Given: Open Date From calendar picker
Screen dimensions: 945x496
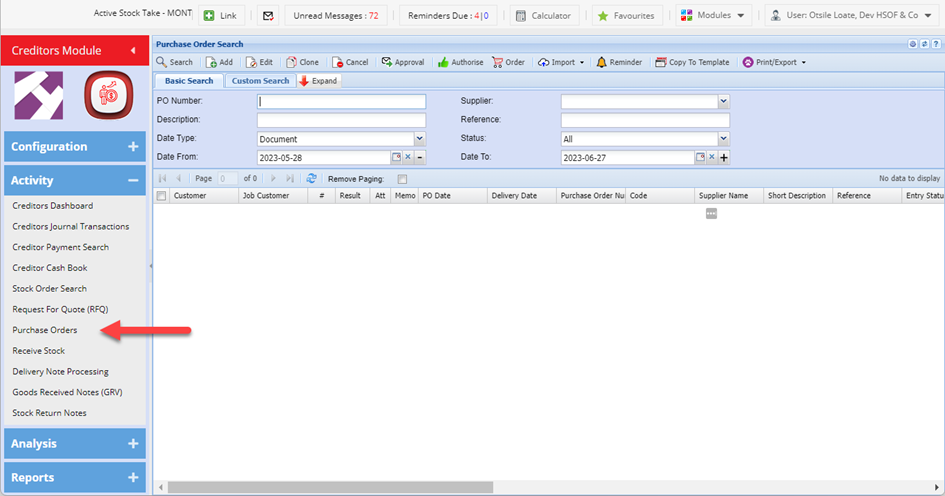Looking at the screenshot, I should click(x=396, y=157).
